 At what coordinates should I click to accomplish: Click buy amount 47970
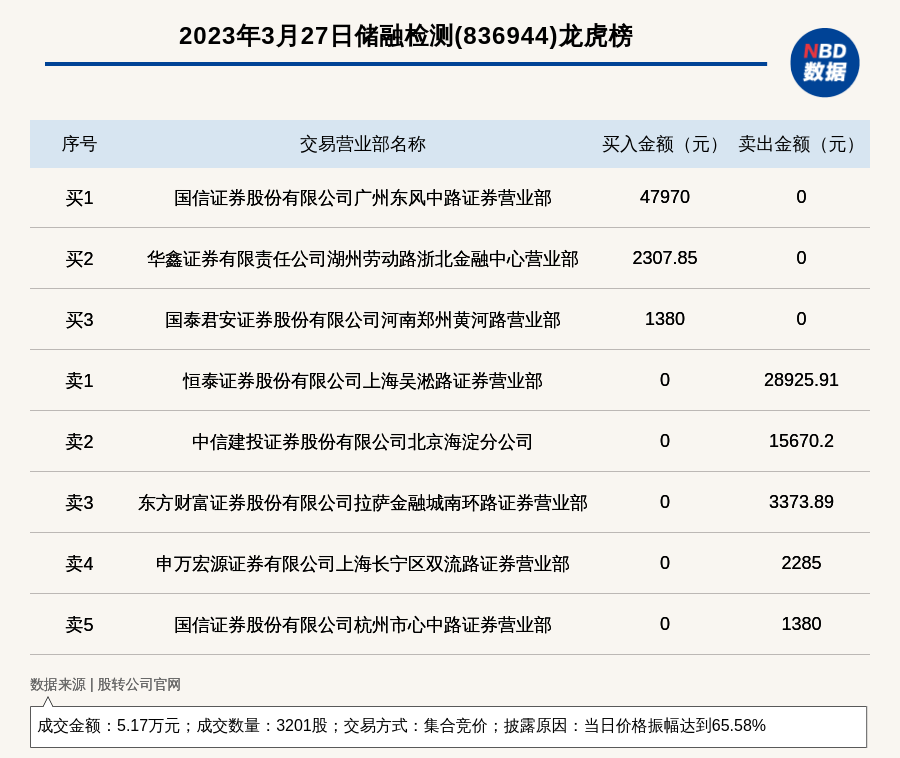(665, 197)
